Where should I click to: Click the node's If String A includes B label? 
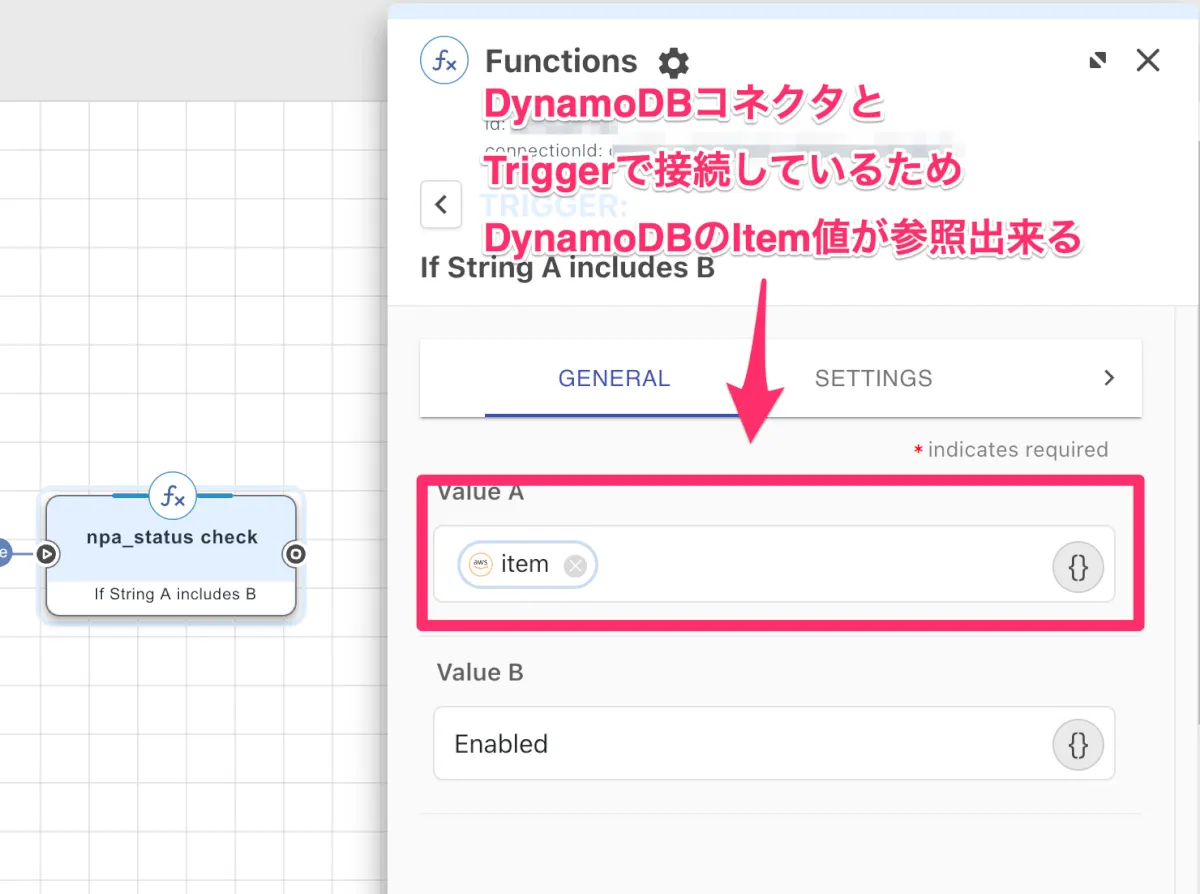point(175,594)
